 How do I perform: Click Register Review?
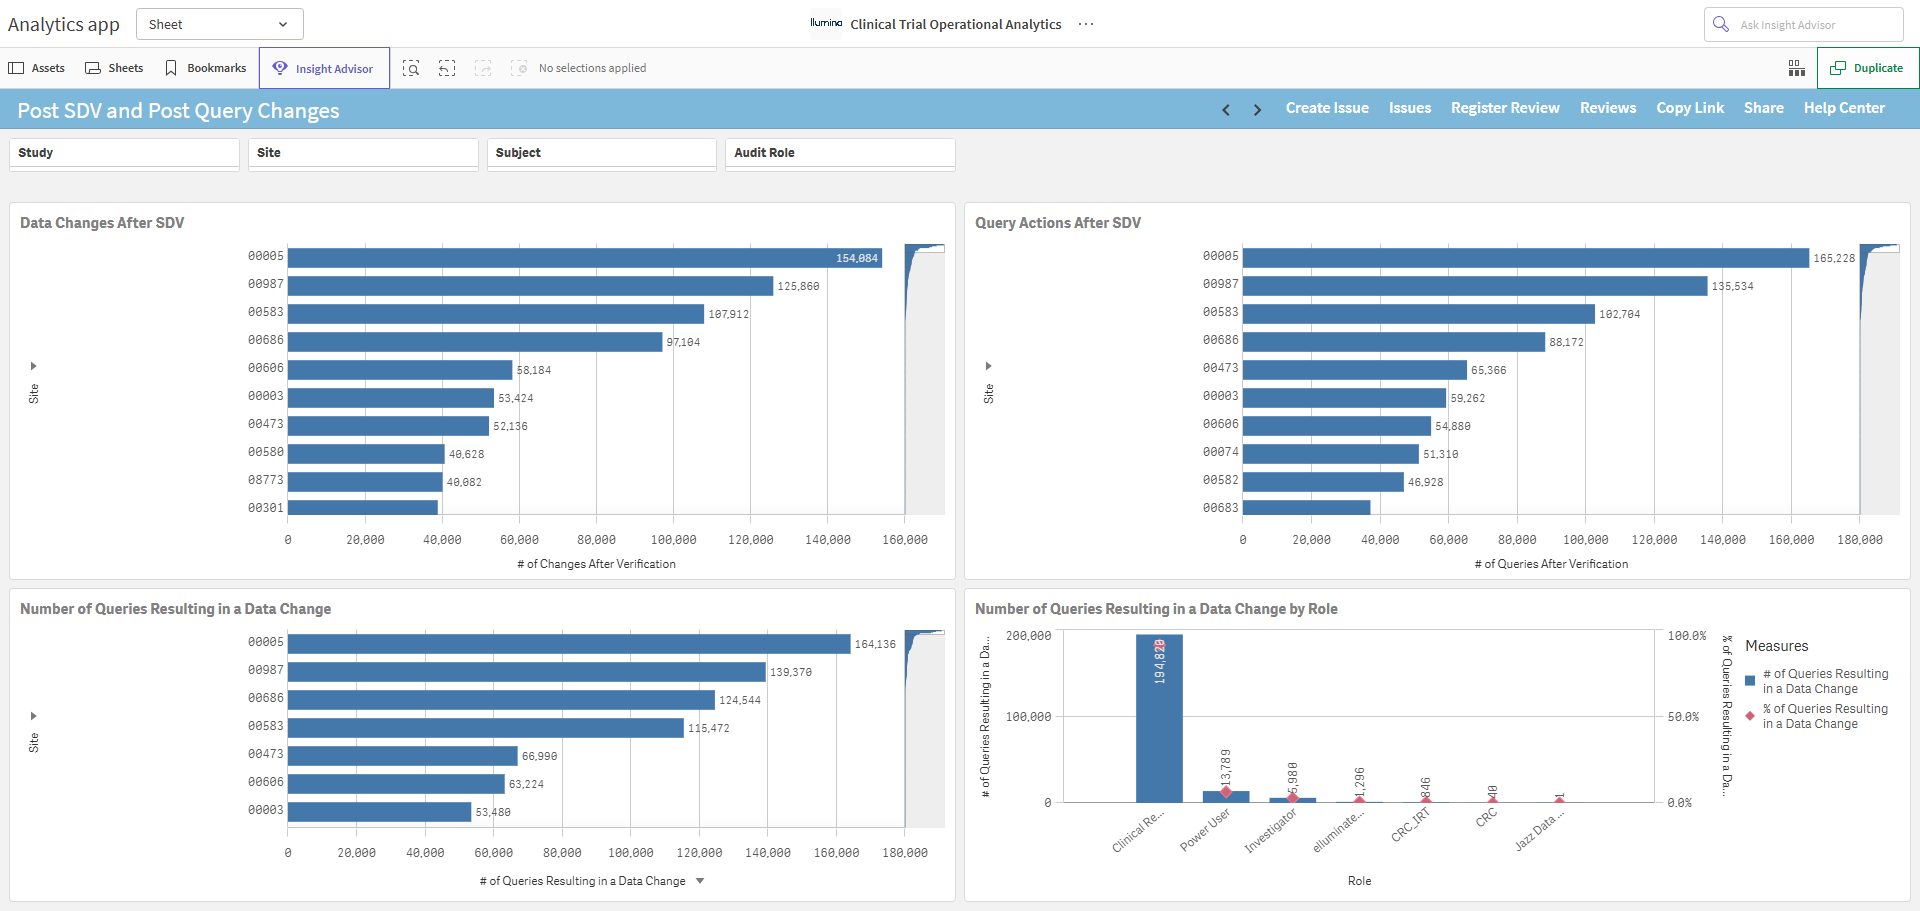(1505, 108)
